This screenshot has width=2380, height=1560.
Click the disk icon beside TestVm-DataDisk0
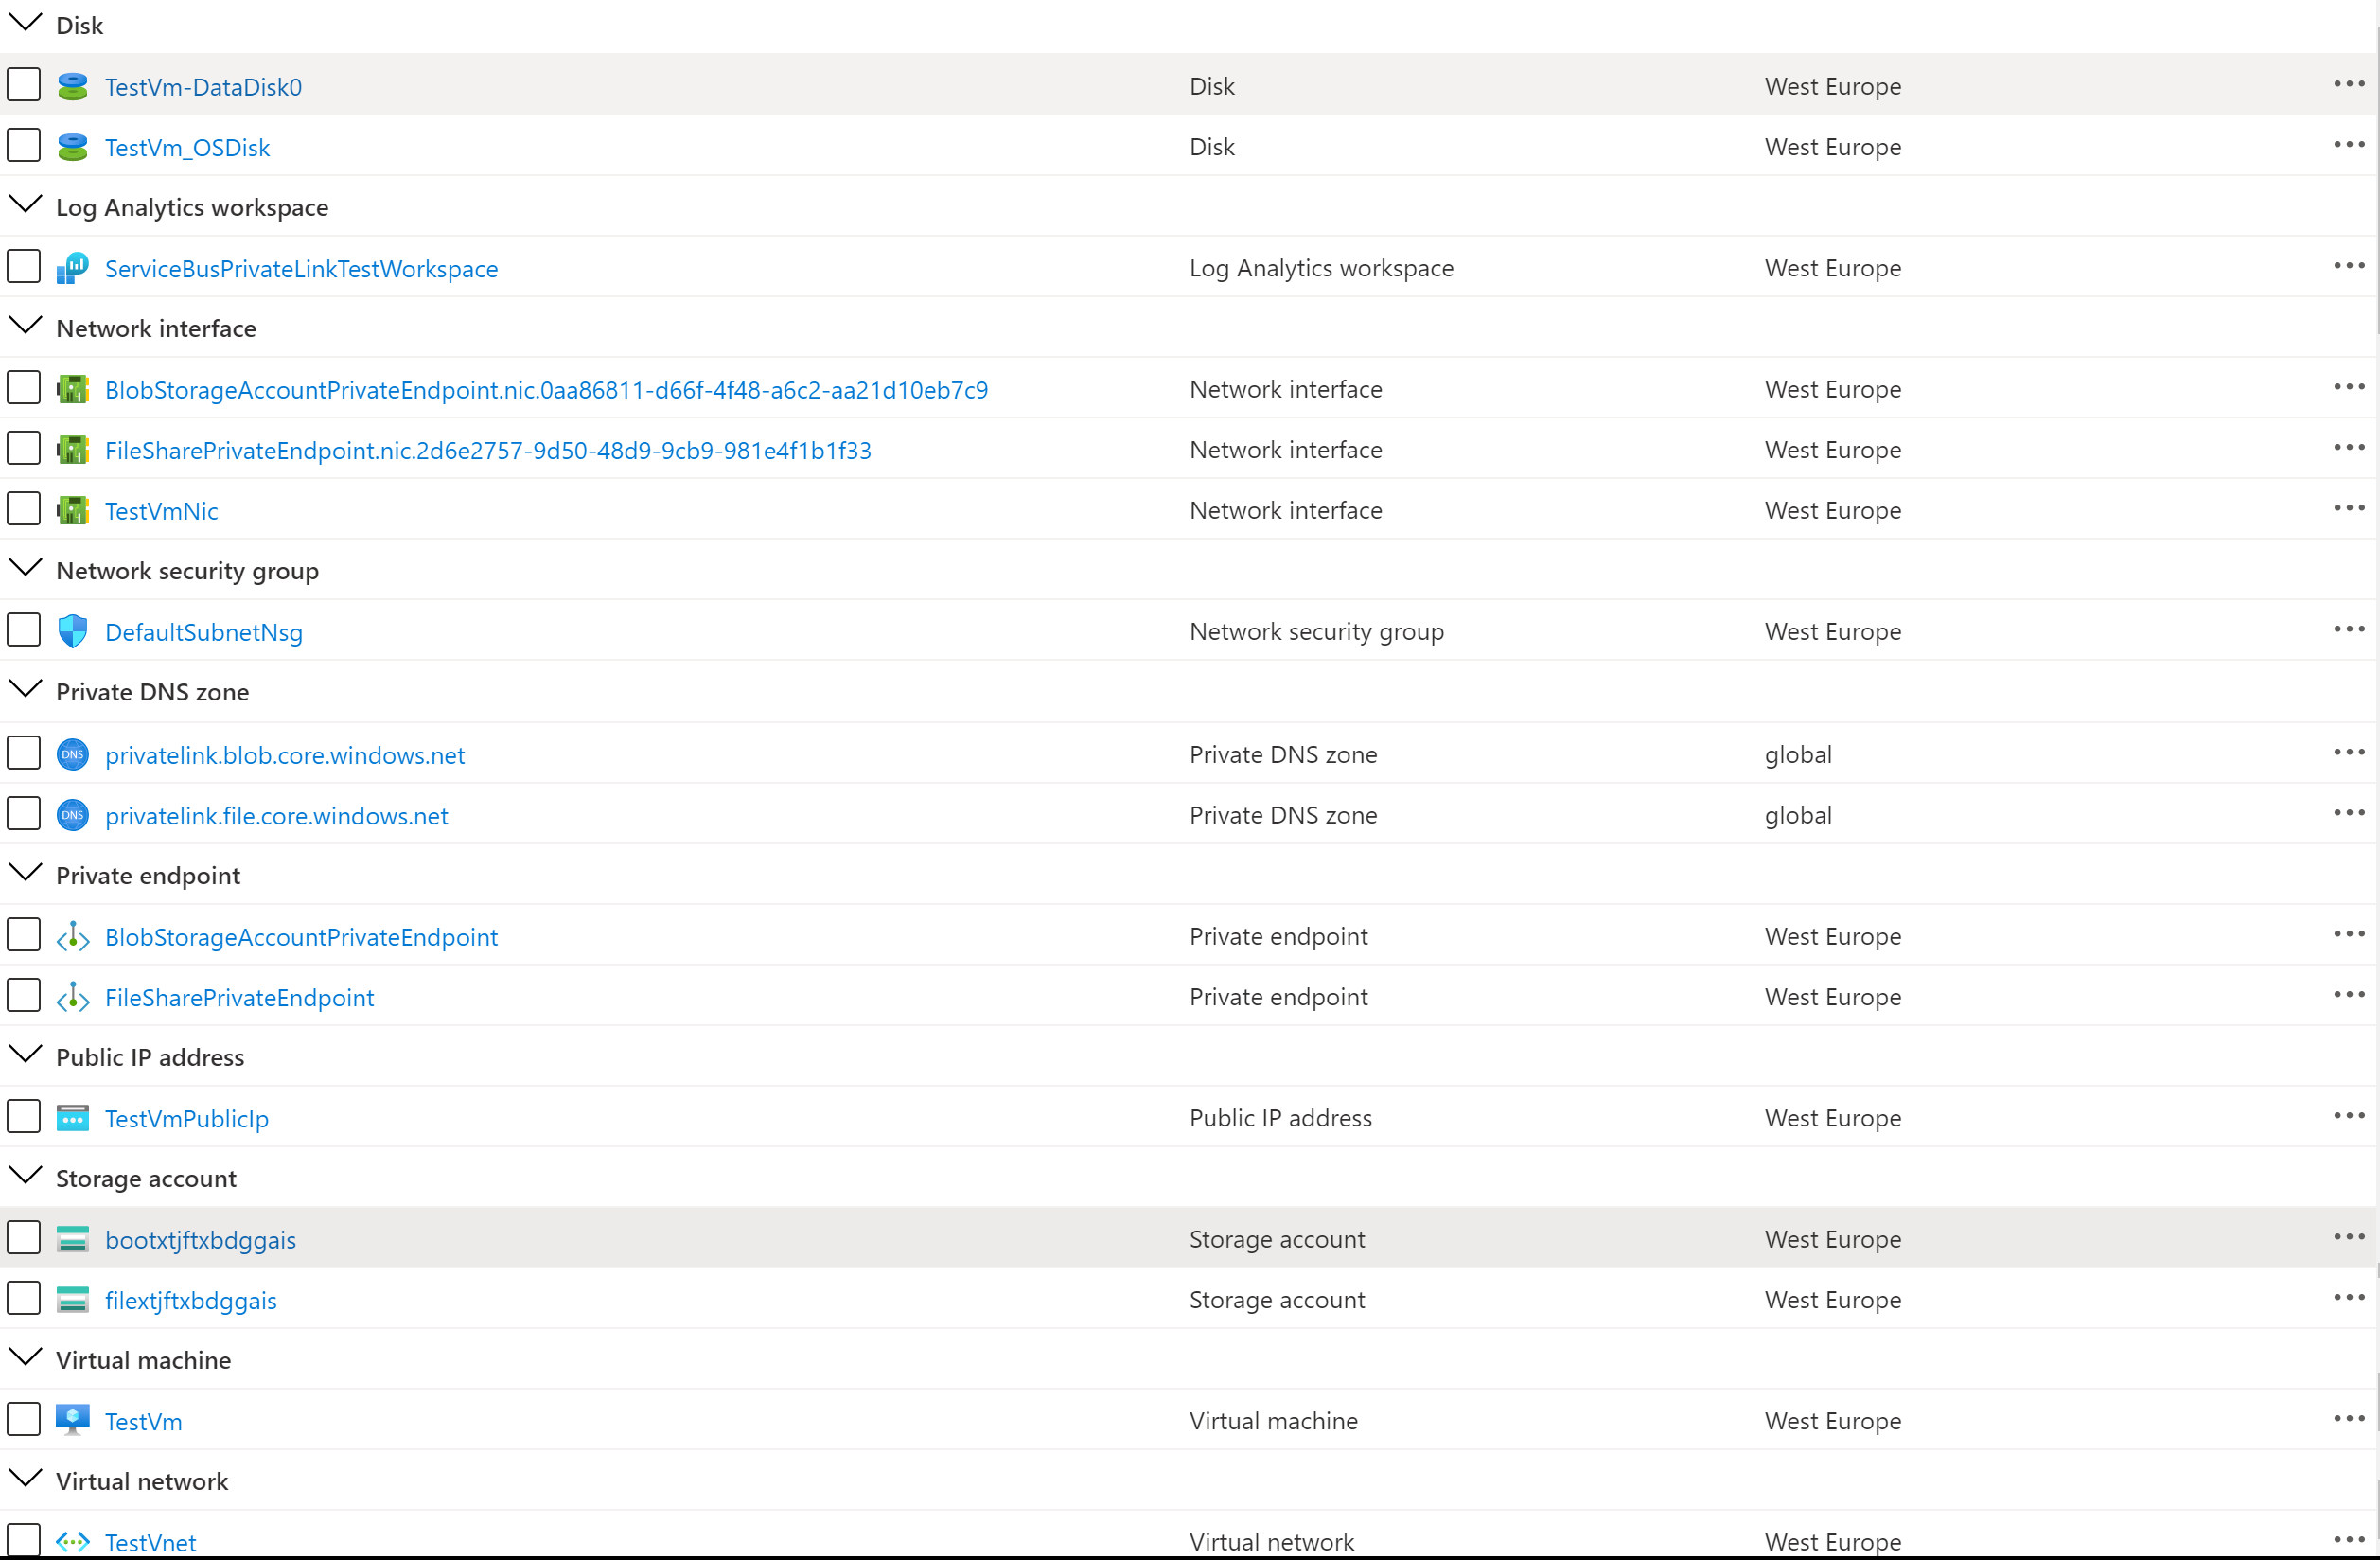(x=72, y=87)
